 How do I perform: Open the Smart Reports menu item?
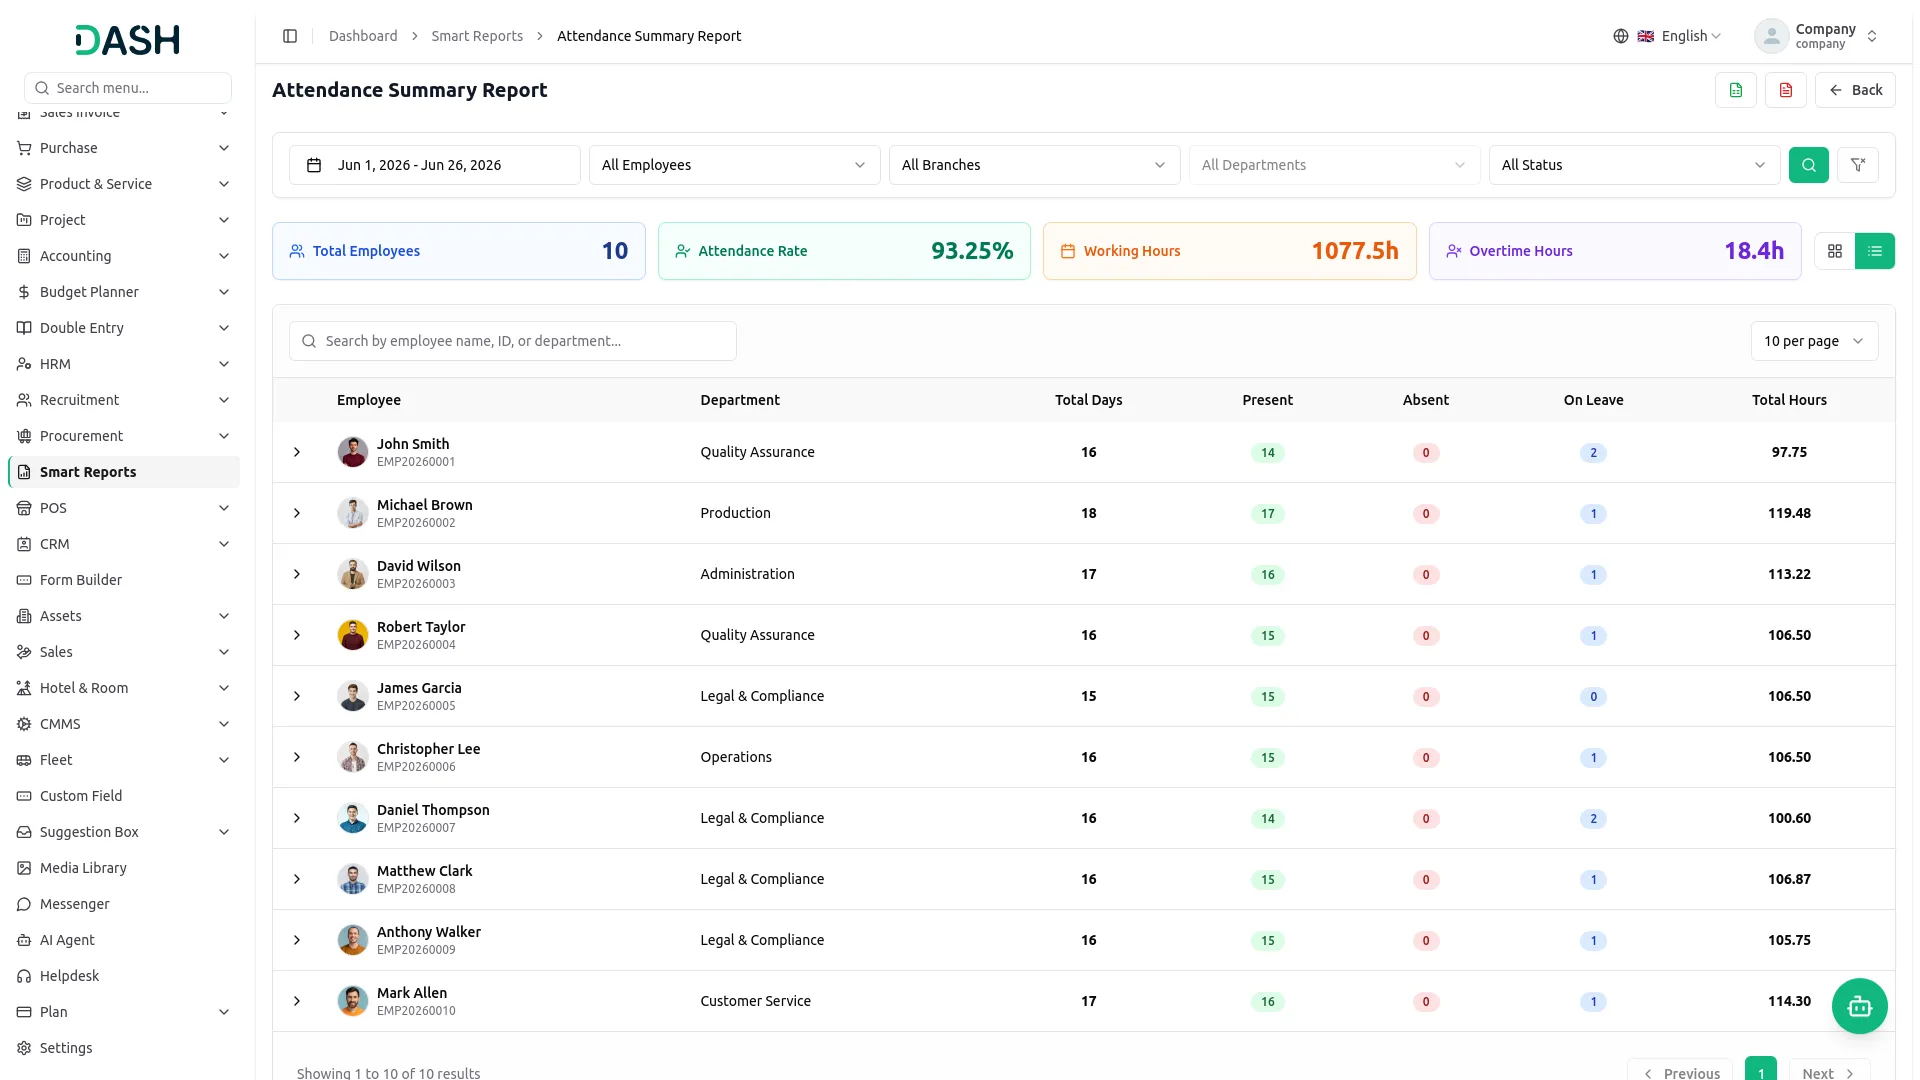124,472
